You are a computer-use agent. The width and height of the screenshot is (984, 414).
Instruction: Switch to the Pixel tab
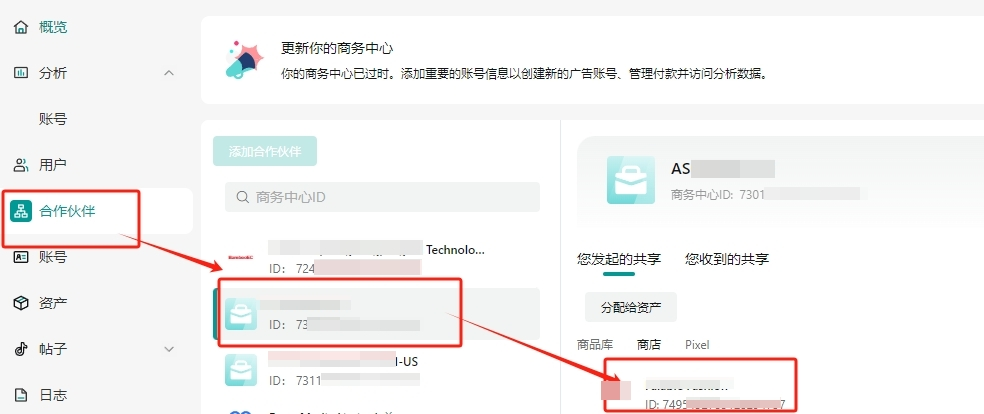pos(697,344)
